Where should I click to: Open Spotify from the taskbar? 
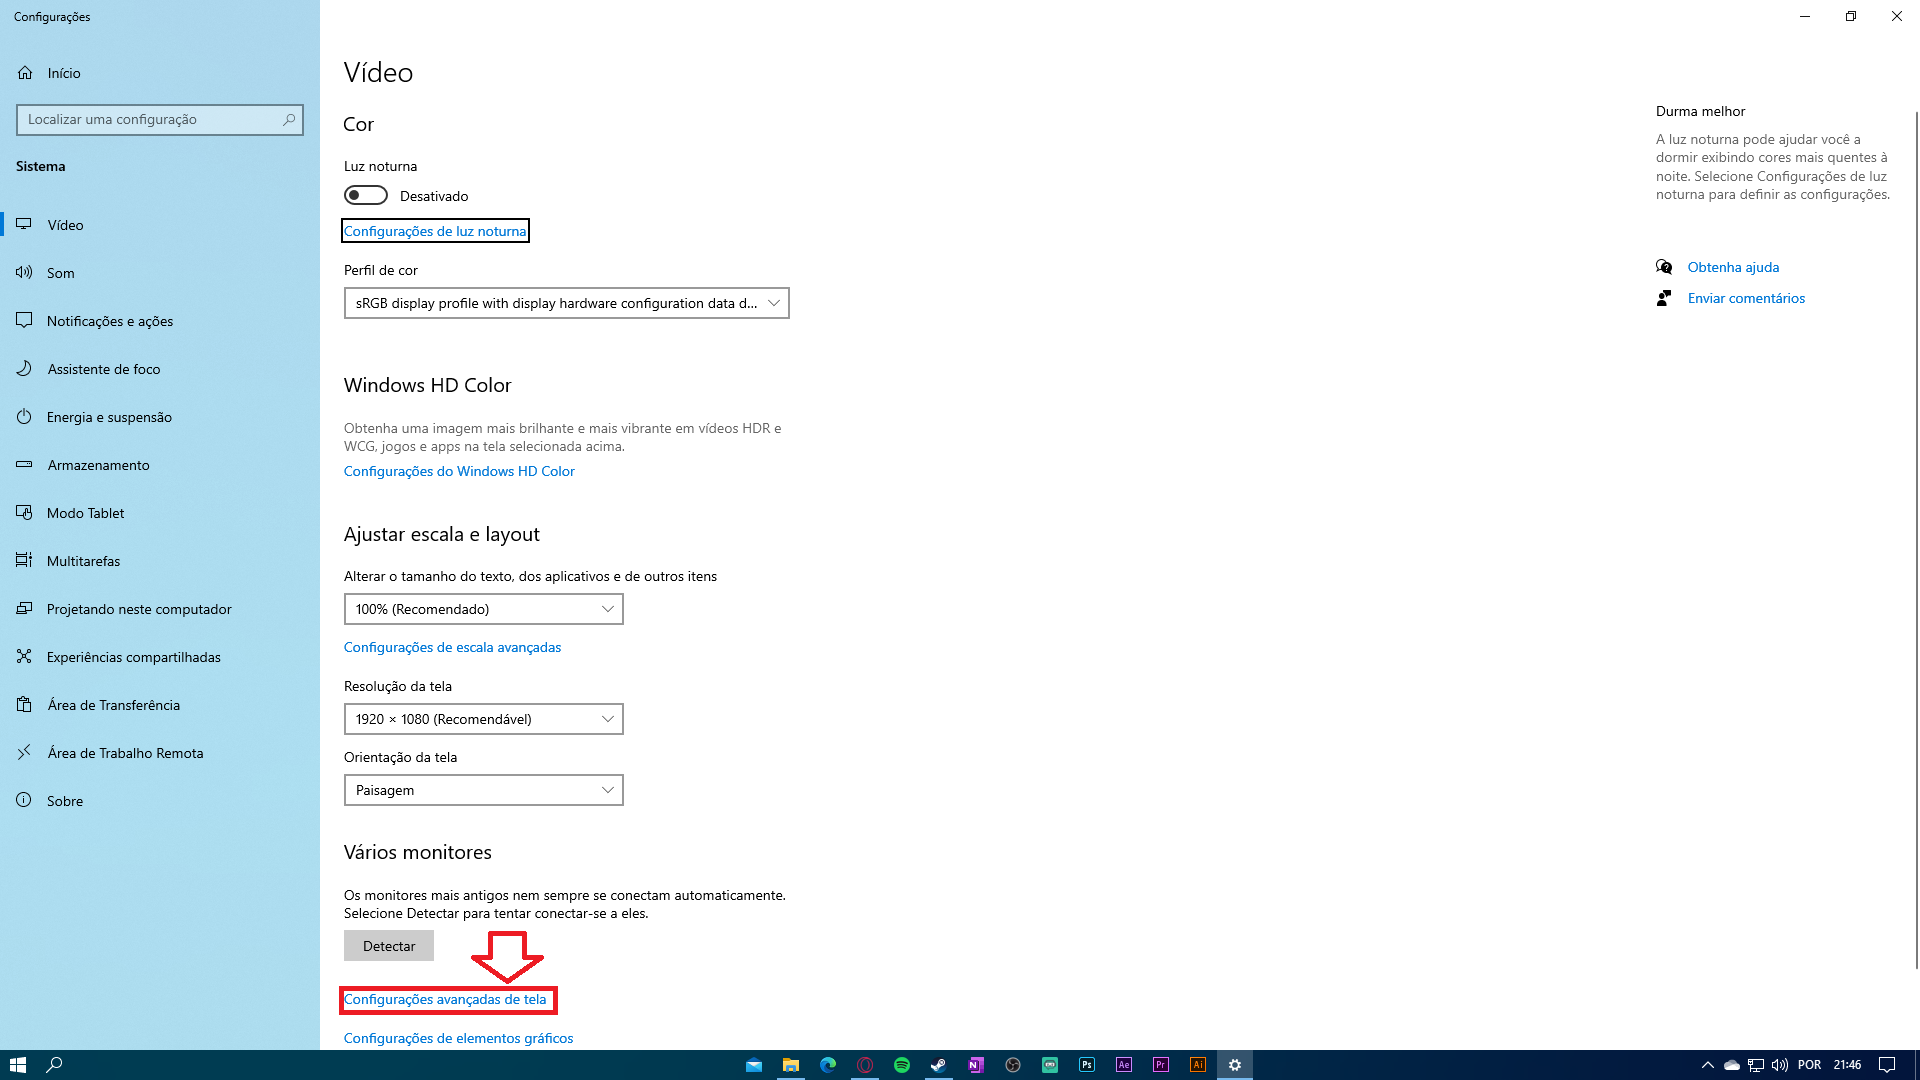[x=901, y=1065]
